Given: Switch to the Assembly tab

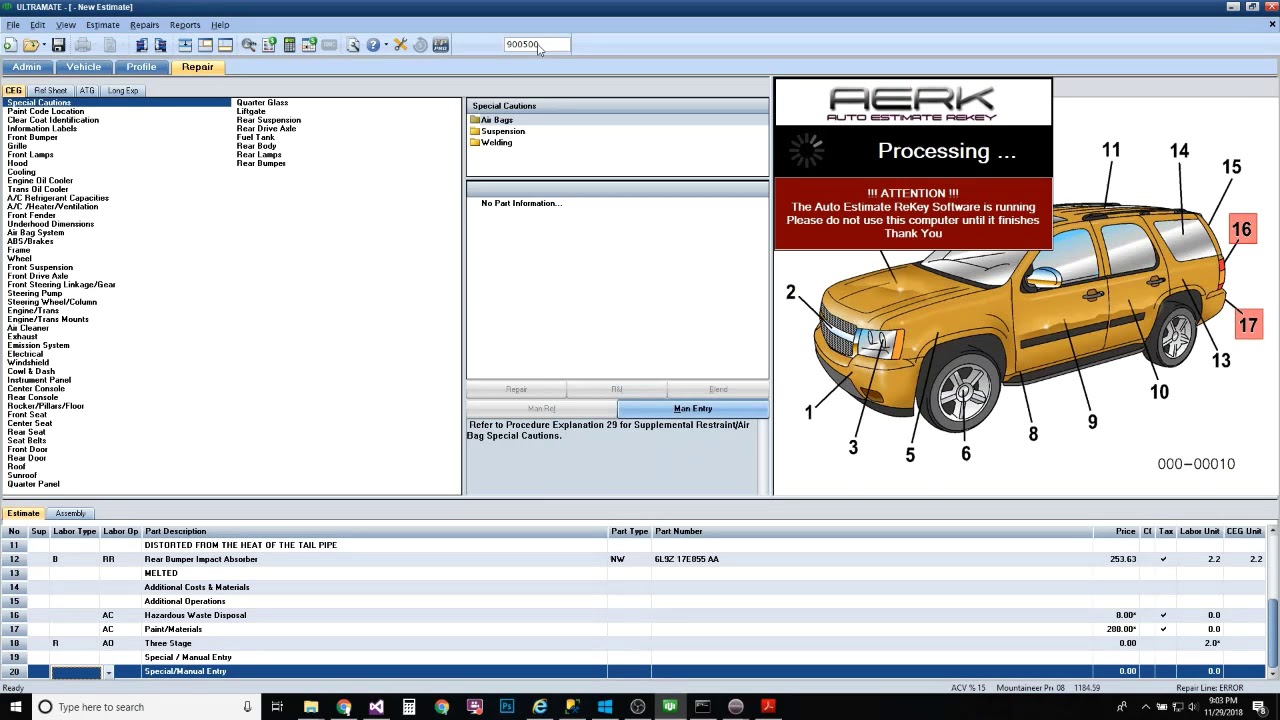Looking at the screenshot, I should 70,514.
